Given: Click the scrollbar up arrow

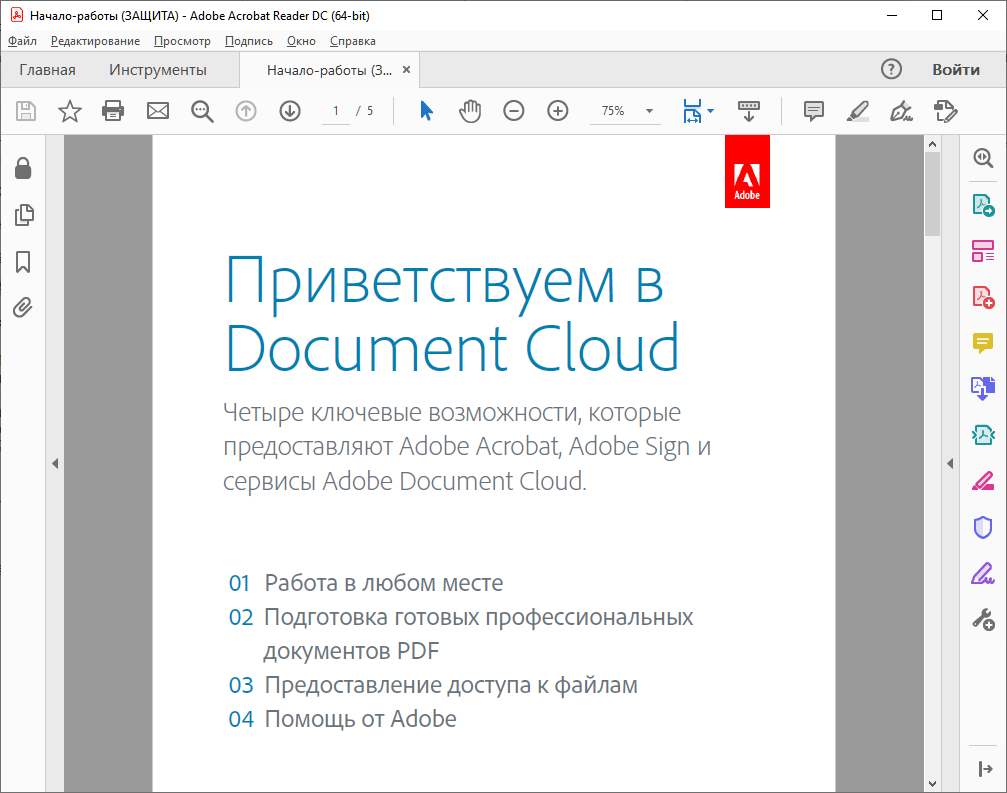Looking at the screenshot, I should [x=933, y=144].
